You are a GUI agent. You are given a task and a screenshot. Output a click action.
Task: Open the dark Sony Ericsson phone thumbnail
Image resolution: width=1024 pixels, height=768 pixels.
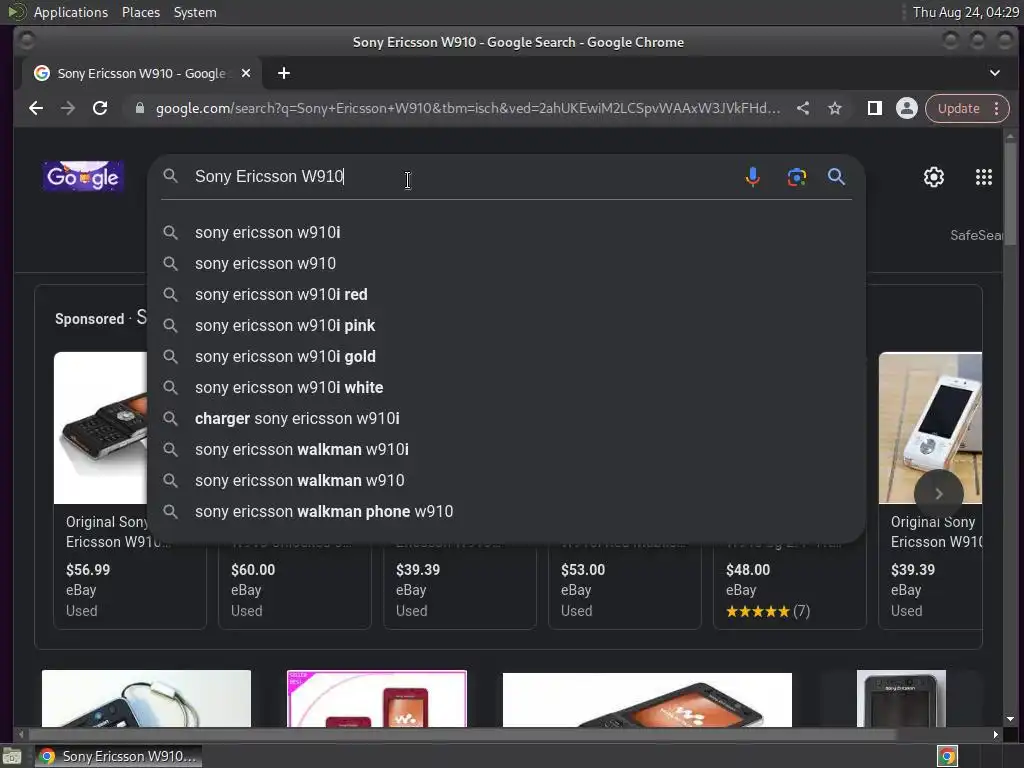pos(901,698)
